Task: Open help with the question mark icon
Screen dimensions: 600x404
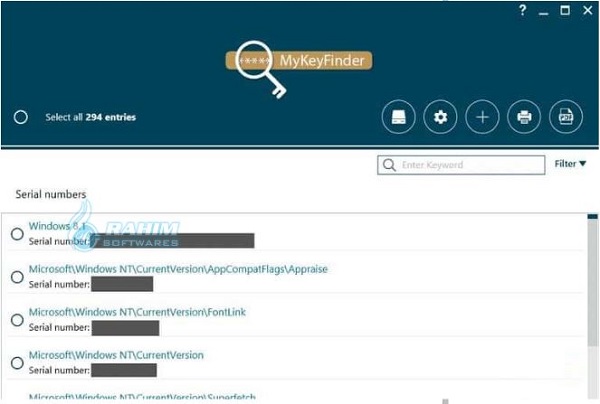Action: click(x=522, y=10)
